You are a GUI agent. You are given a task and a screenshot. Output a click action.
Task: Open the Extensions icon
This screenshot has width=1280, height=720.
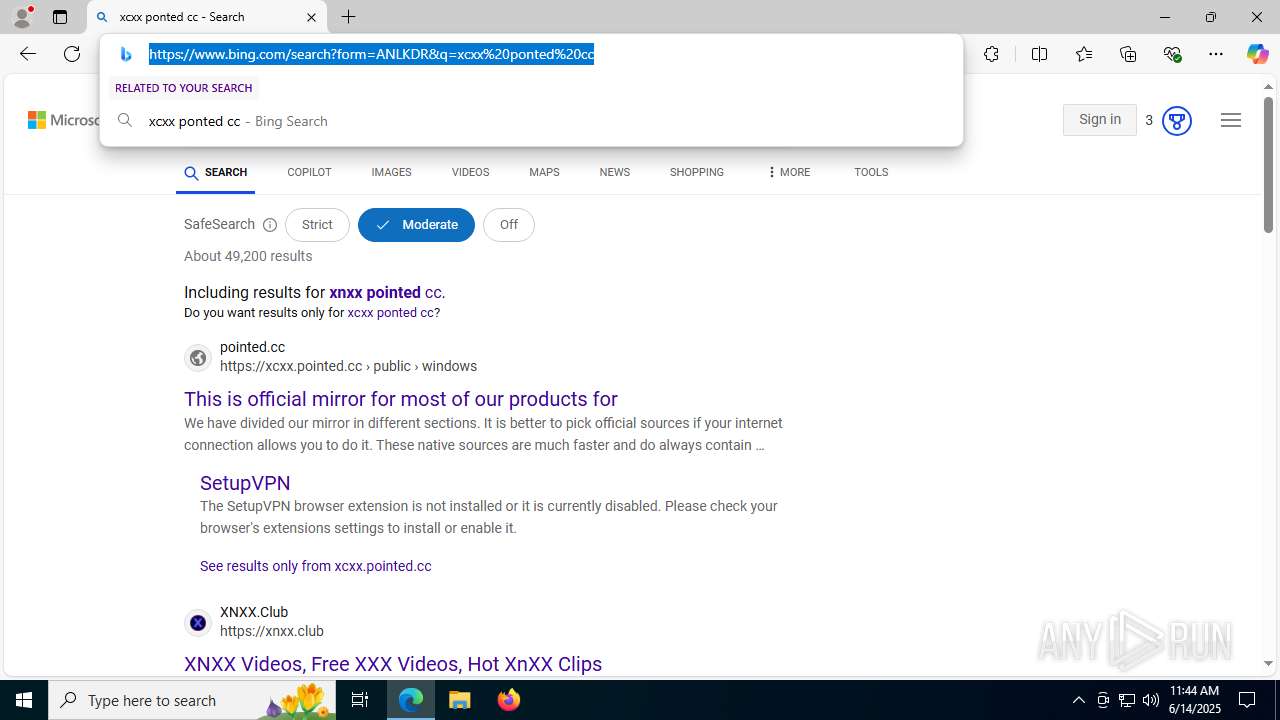991,54
